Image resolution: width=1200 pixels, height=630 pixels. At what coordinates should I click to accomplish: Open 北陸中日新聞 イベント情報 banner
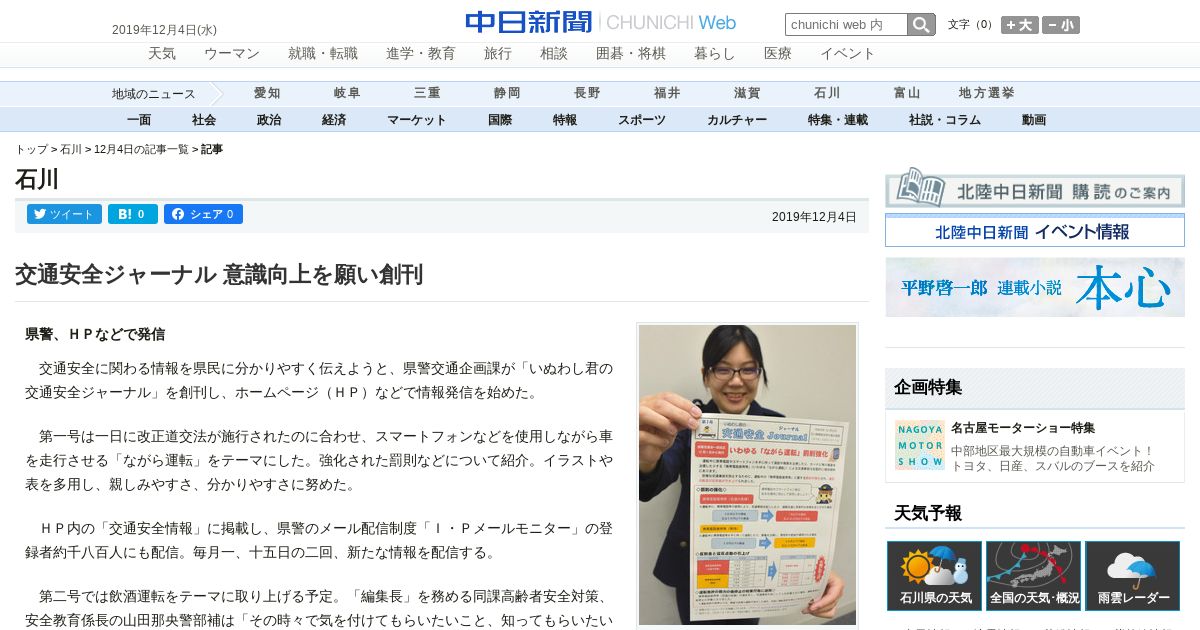coord(1035,231)
